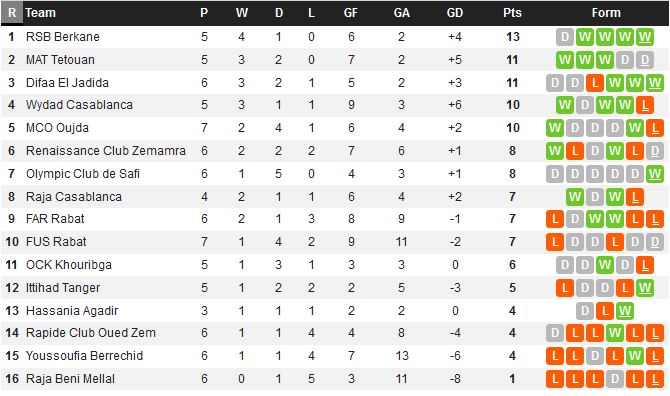Click the gray D badge in Raja Beni Mellal's form
The height and width of the screenshot is (396, 670).
[615, 379]
